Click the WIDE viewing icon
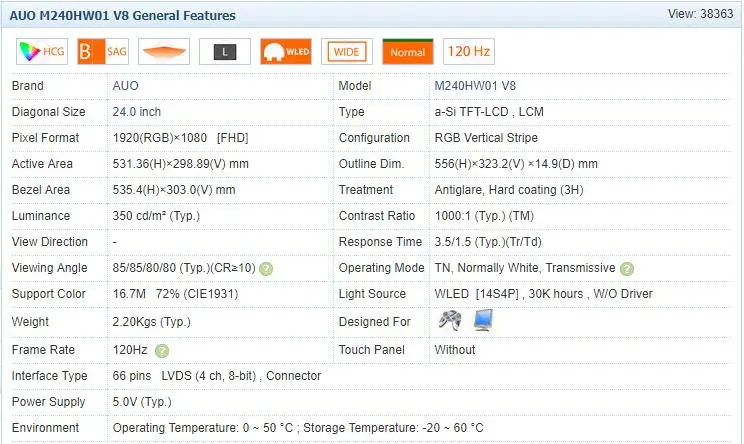 click(x=347, y=51)
